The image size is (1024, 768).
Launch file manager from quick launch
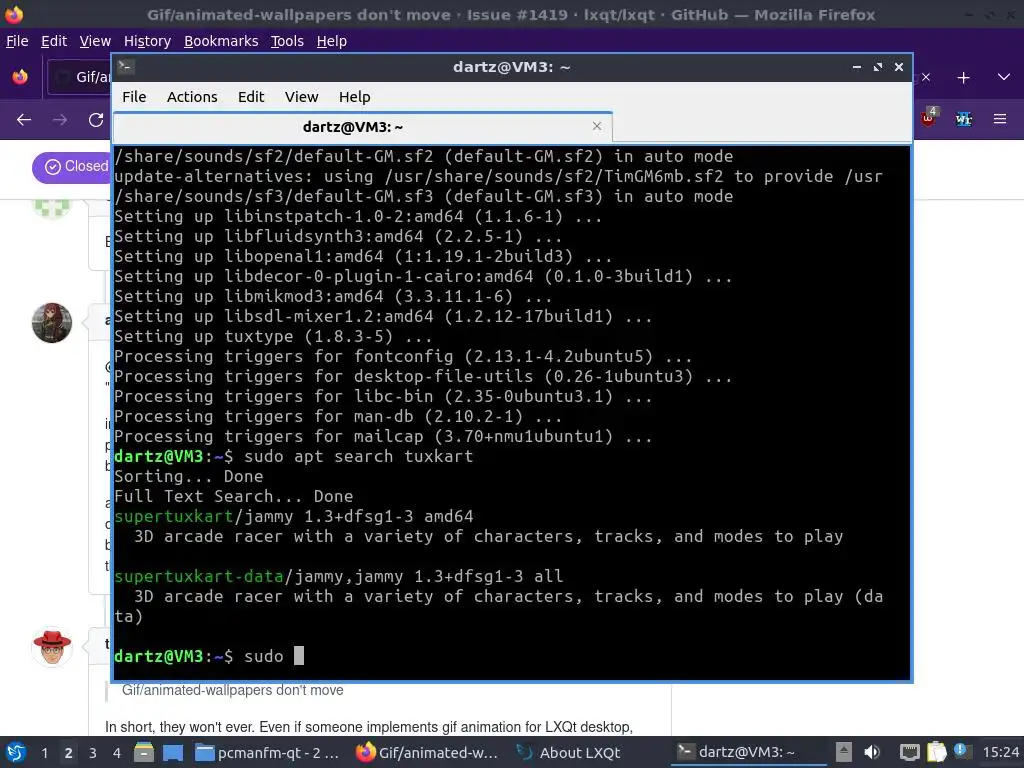[x=144, y=752]
